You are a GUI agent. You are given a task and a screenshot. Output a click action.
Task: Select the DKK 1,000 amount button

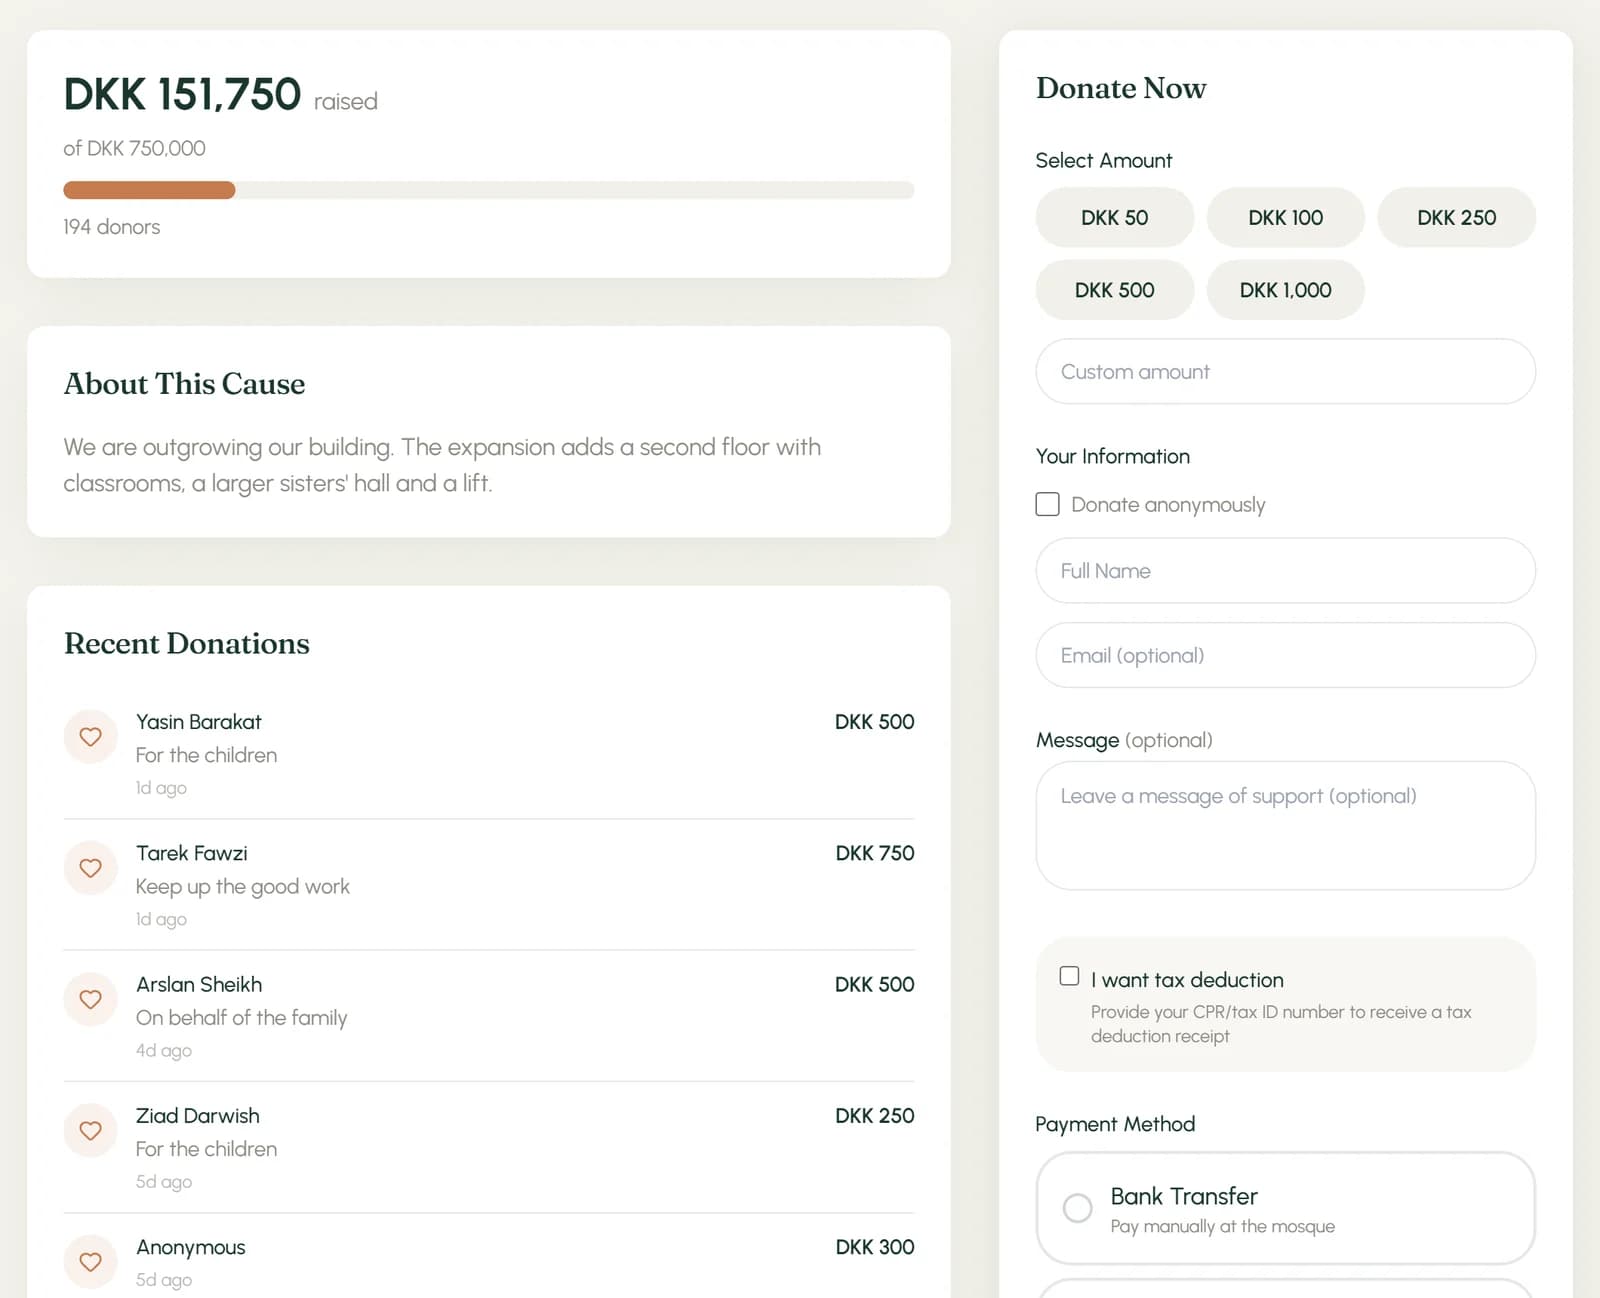[1286, 290]
